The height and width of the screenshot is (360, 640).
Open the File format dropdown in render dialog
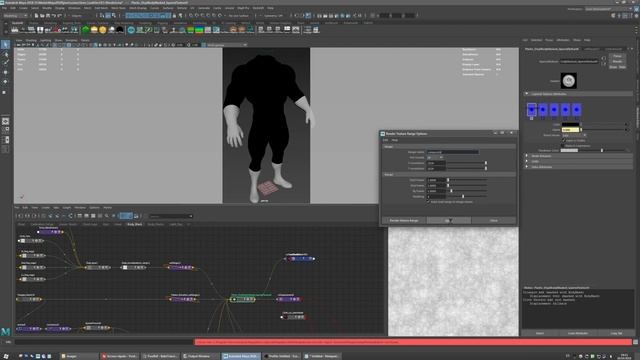(x=435, y=157)
